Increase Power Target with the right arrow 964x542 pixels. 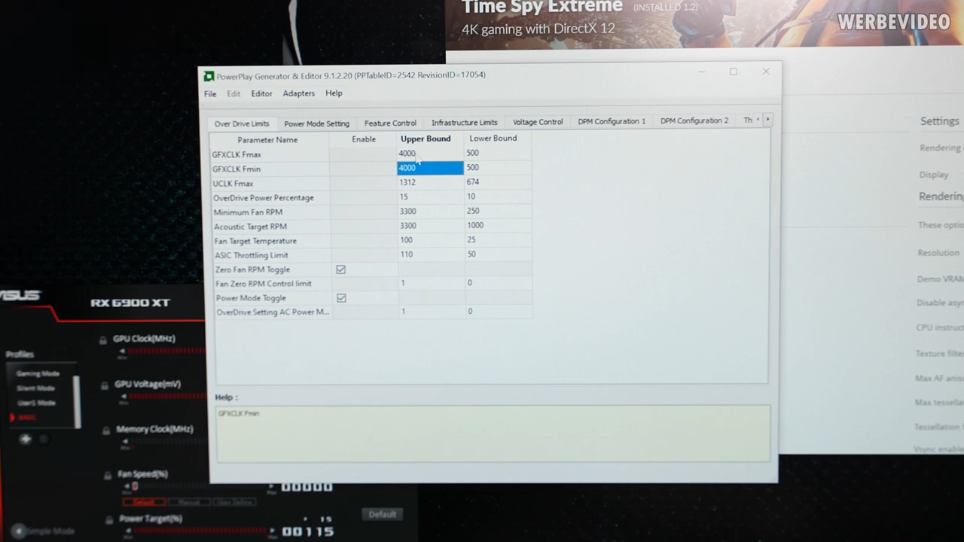[x=272, y=530]
